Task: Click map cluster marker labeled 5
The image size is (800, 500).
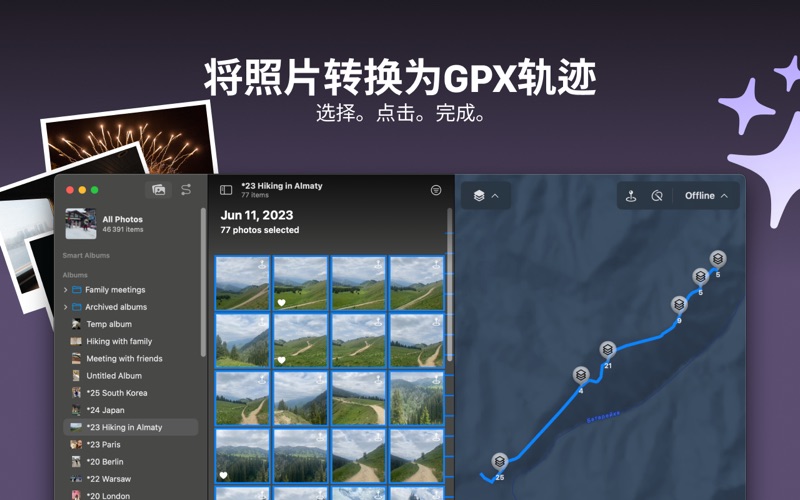Action: tap(718, 259)
